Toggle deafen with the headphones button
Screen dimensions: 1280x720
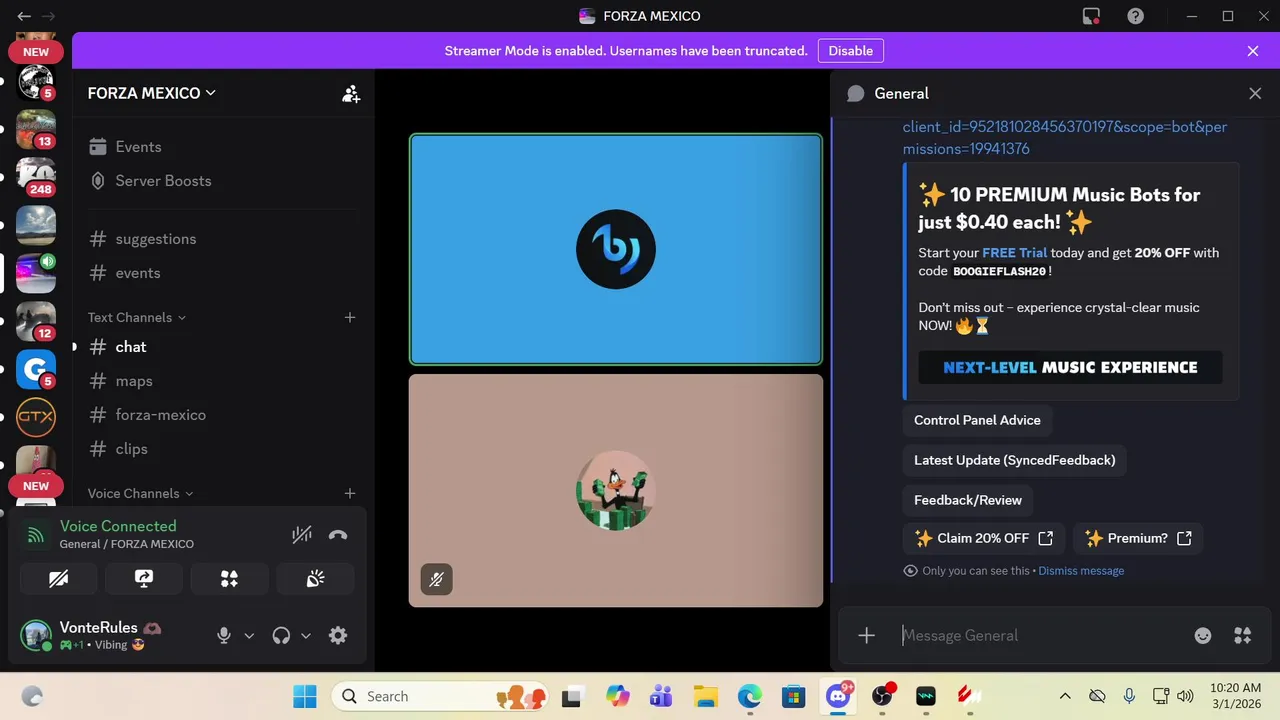(281, 635)
